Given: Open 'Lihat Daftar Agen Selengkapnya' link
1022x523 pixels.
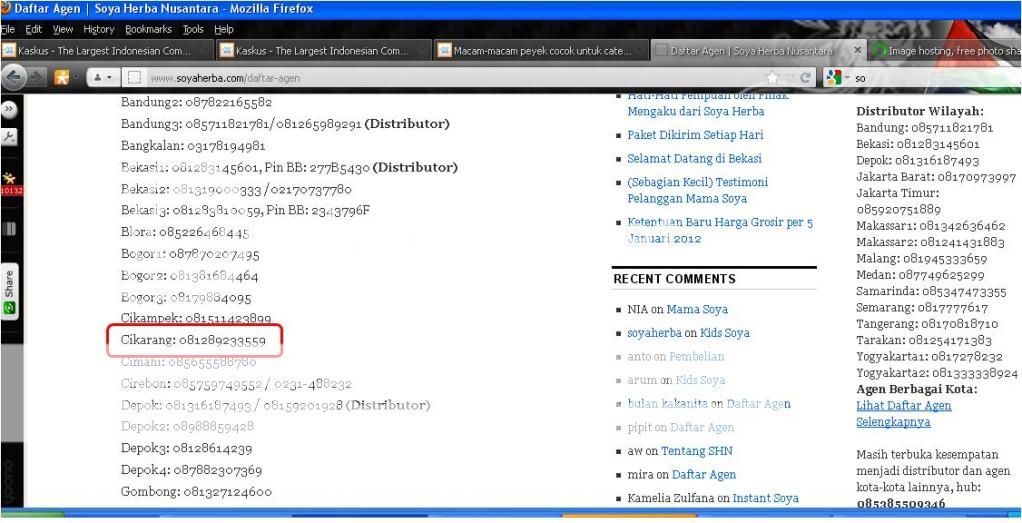Looking at the screenshot, I should pos(903,413).
